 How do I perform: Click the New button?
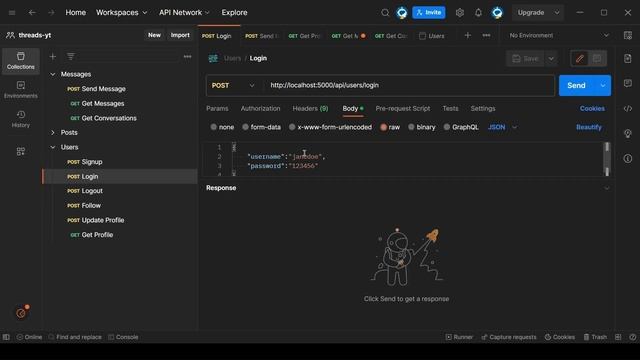(154, 35)
